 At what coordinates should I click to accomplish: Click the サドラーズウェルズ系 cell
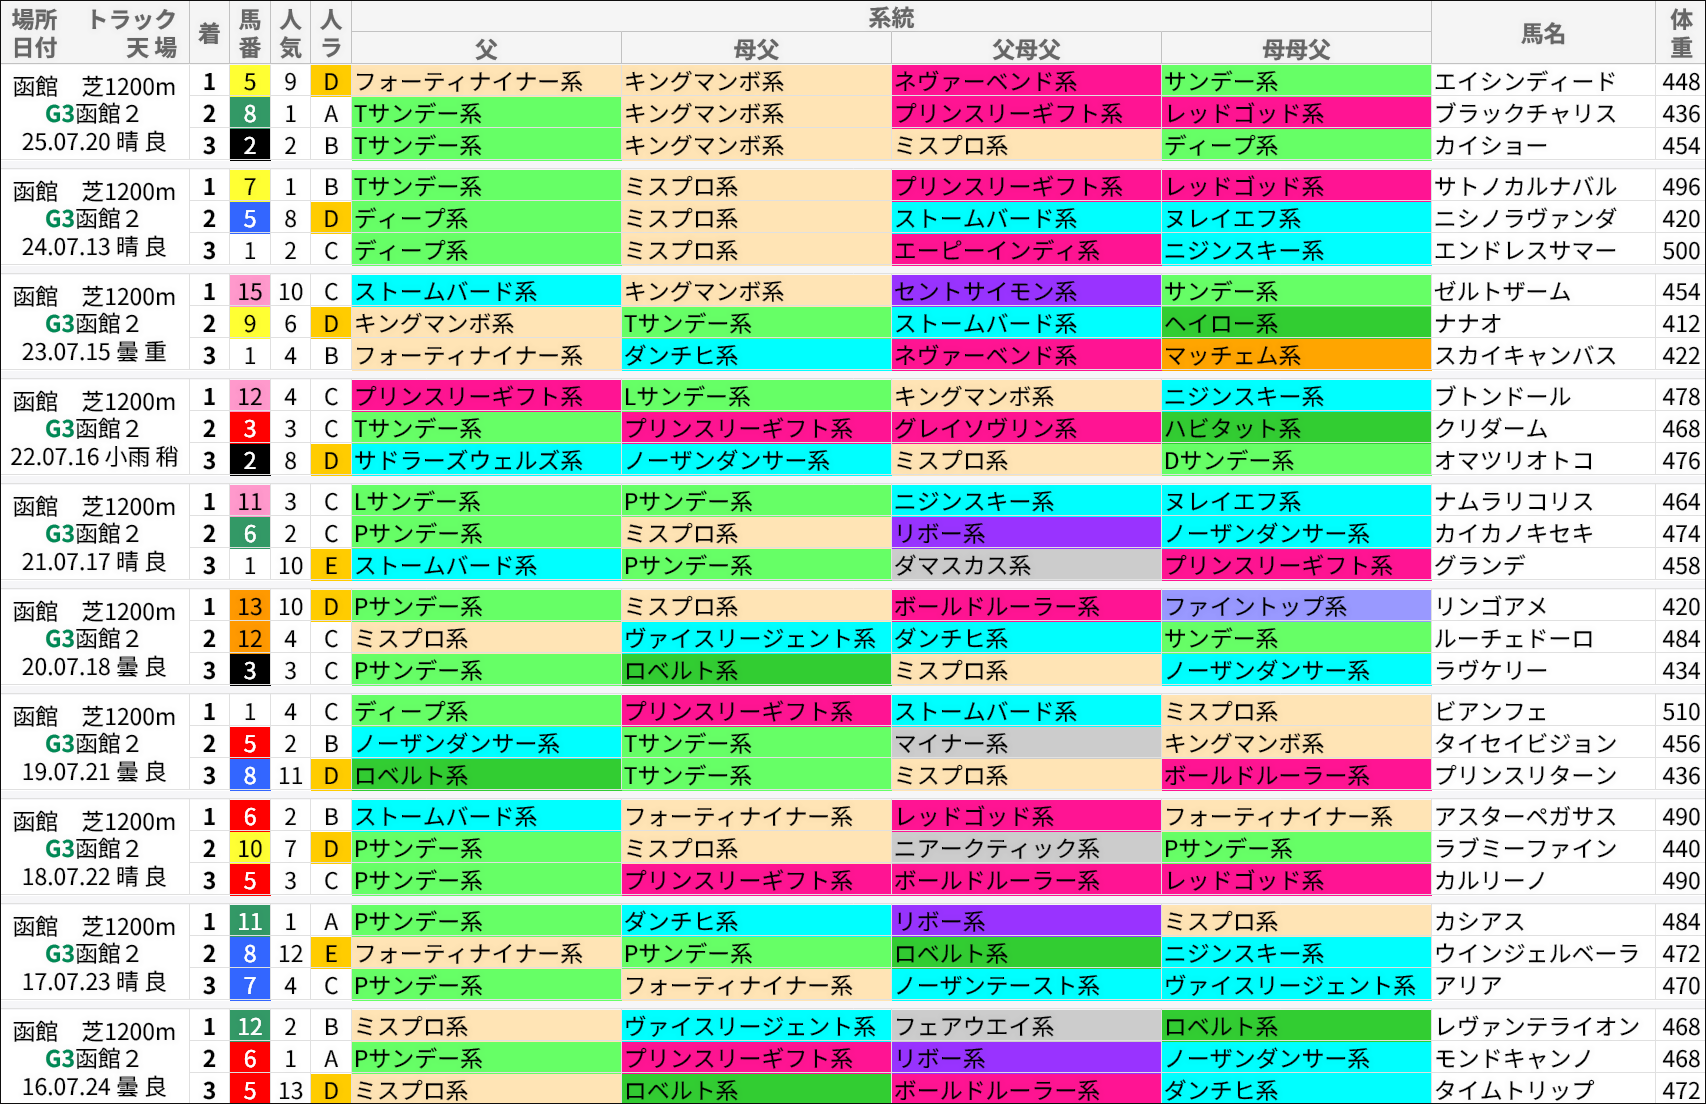486,461
